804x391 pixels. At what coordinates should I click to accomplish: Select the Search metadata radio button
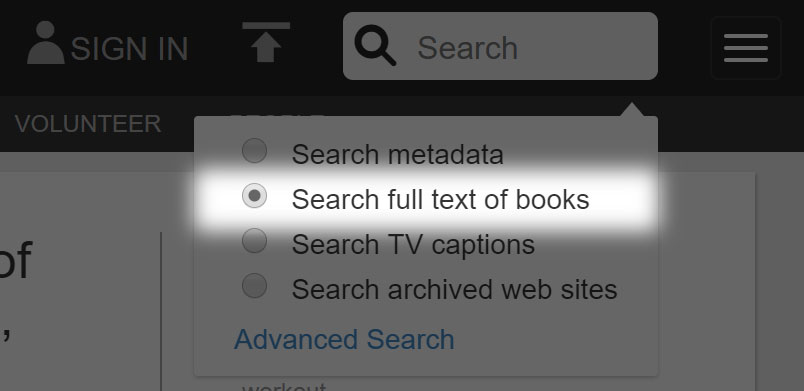[254, 151]
